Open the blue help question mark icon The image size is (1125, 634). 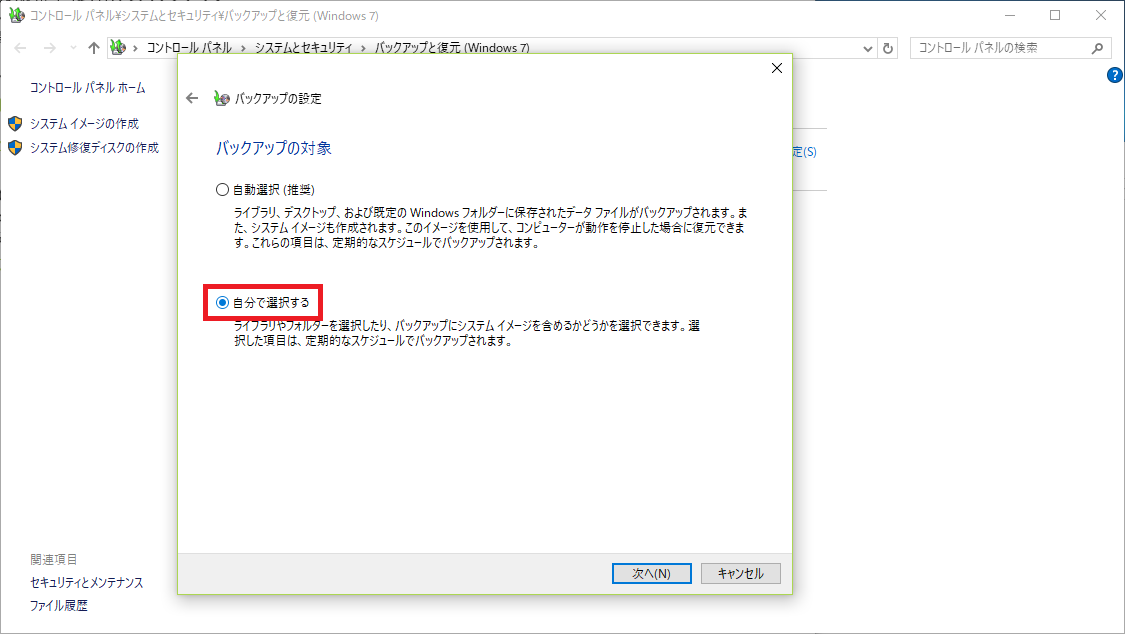(1114, 74)
